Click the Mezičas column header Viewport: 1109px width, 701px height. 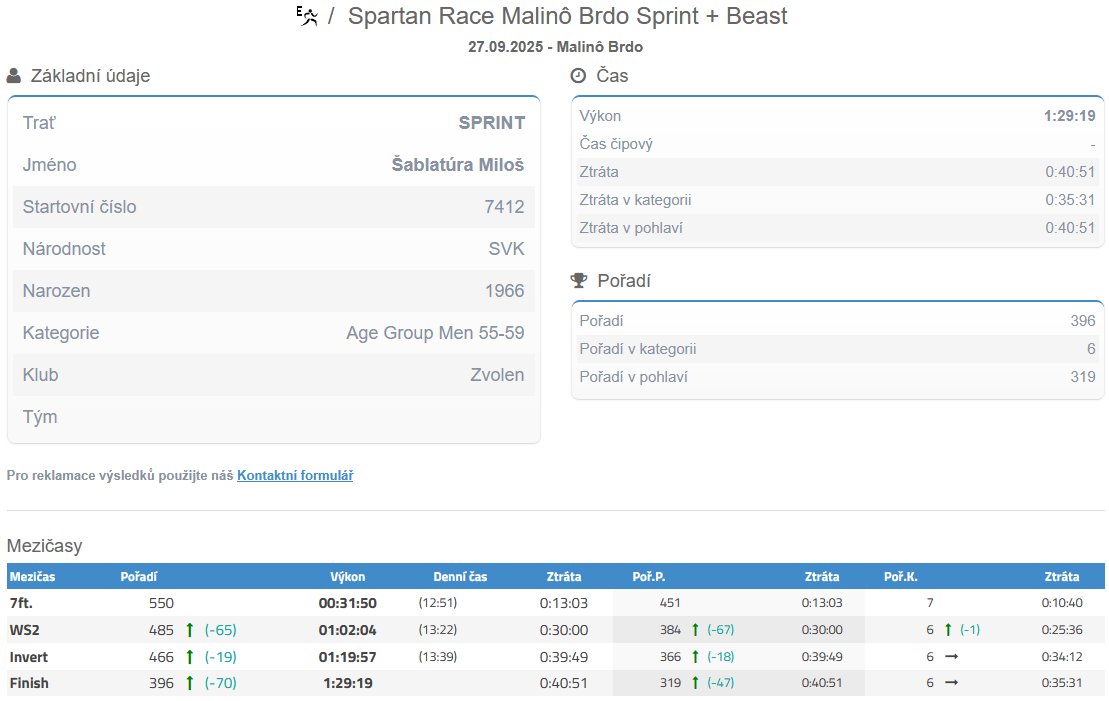[33, 577]
